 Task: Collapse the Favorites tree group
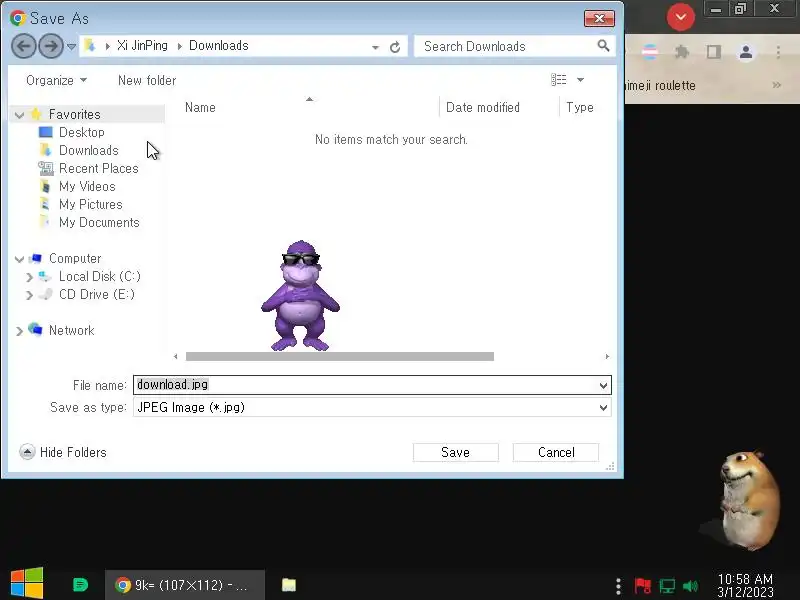coord(19,115)
